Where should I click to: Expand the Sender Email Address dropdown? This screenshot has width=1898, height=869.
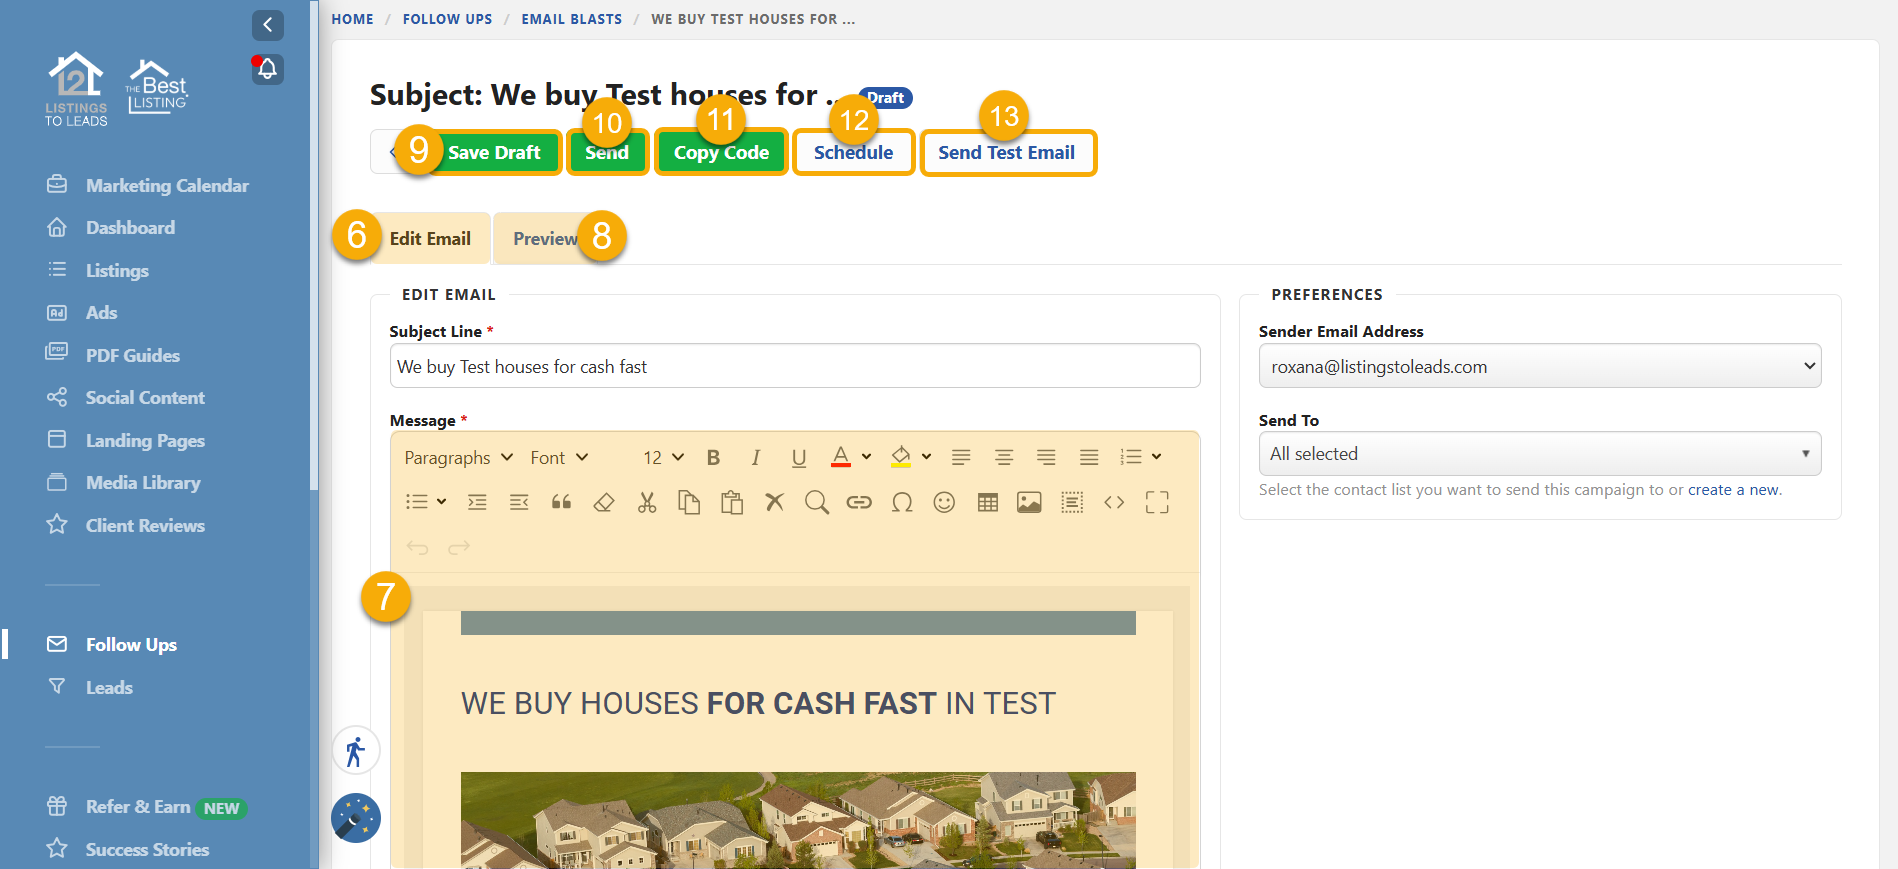coord(1539,366)
